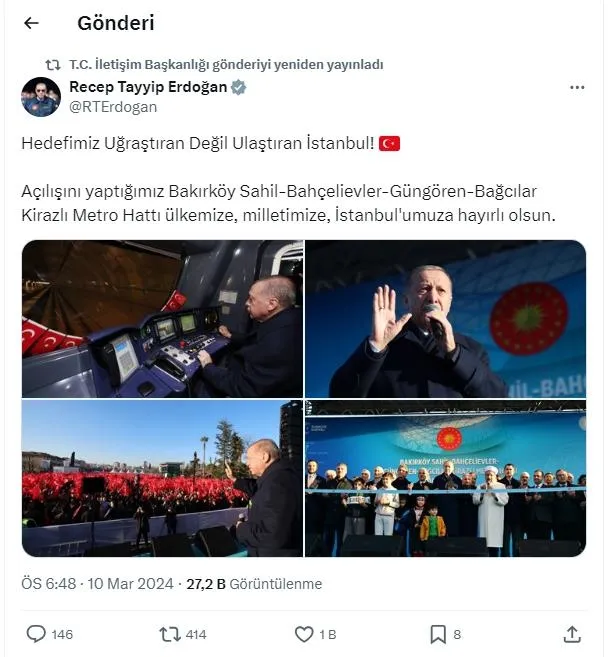
Task: Click the reply speech bubble icon
Action: tap(36, 634)
